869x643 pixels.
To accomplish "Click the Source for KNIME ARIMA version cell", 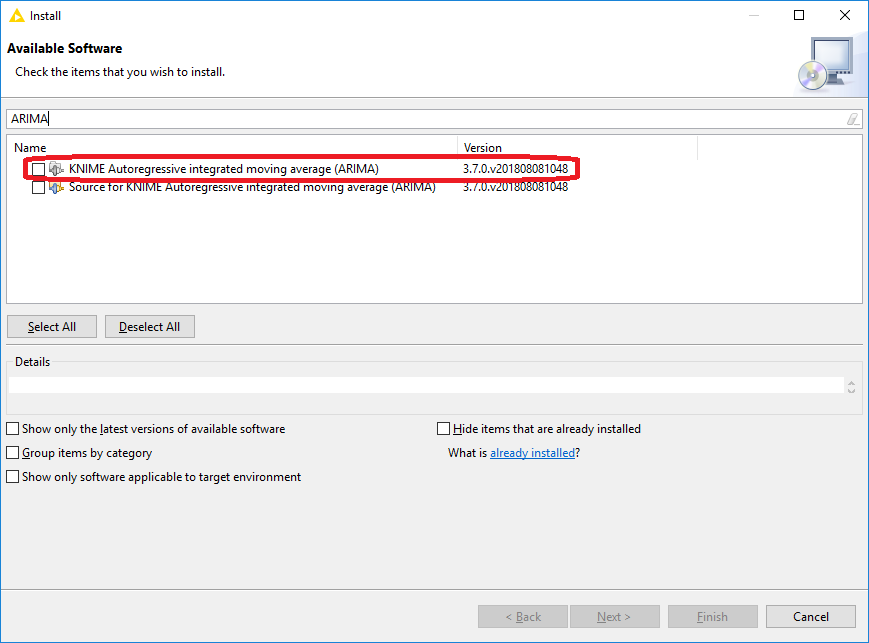I will click(515, 187).
